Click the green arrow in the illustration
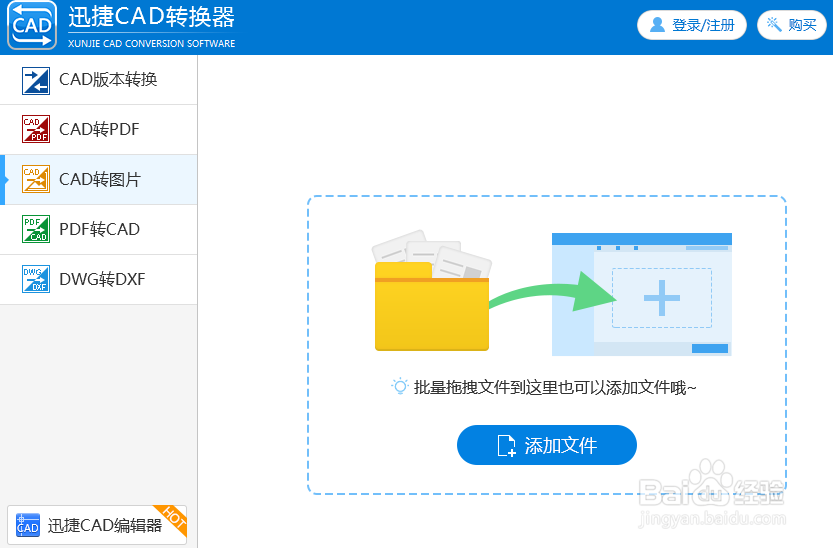 552,292
